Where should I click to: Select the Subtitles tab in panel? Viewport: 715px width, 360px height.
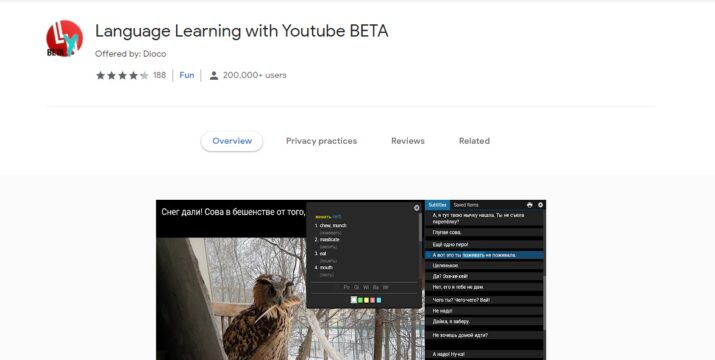pyautogui.click(x=437, y=205)
